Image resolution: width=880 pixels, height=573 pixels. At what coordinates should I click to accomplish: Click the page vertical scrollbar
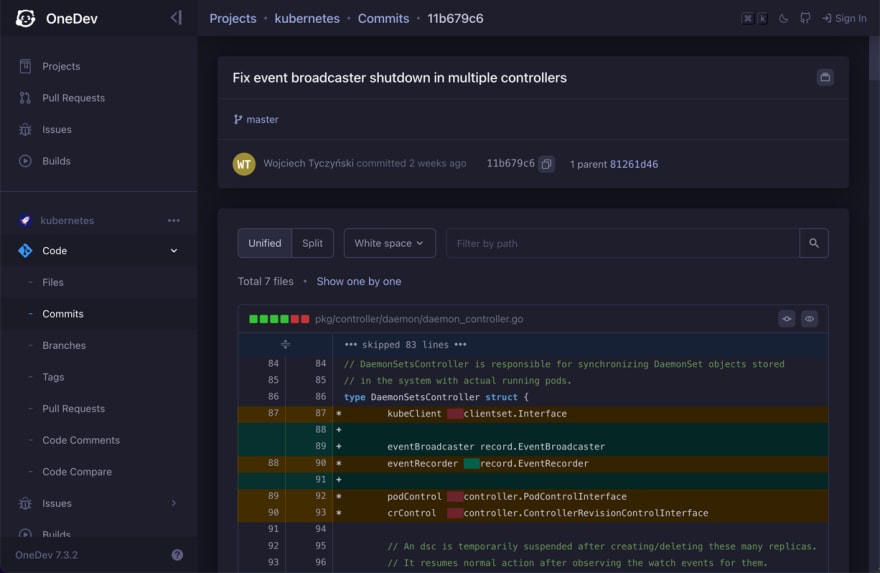[x=874, y=59]
